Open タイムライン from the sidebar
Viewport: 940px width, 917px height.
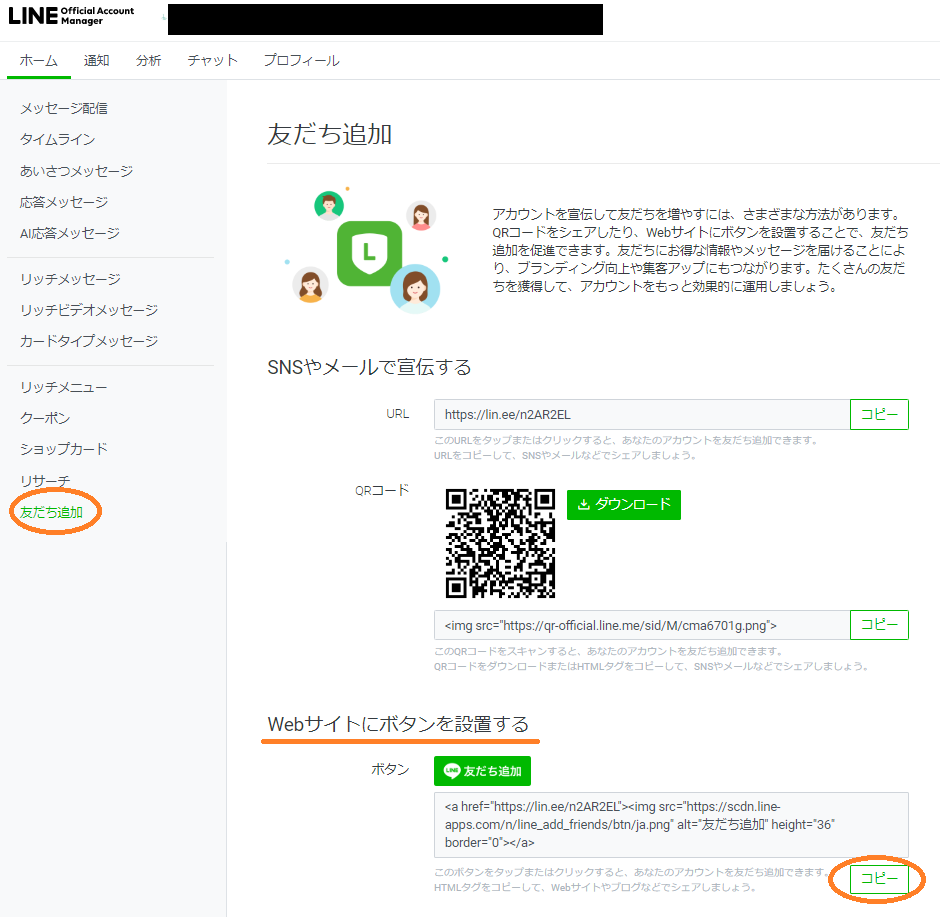tap(58, 140)
